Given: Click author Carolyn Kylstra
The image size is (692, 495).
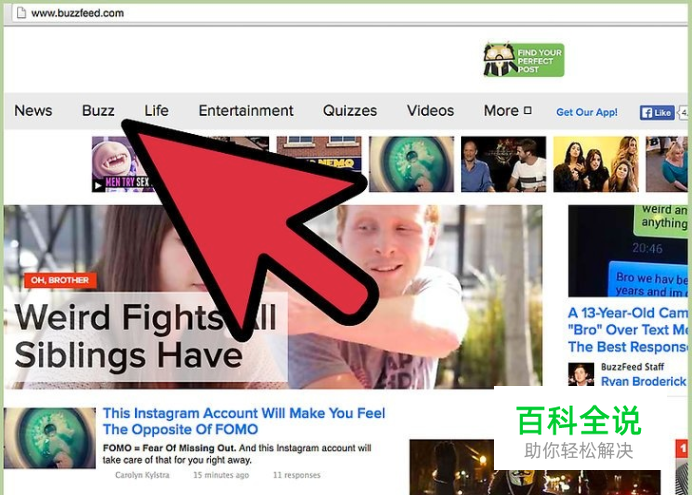Looking at the screenshot, I should [x=142, y=475].
